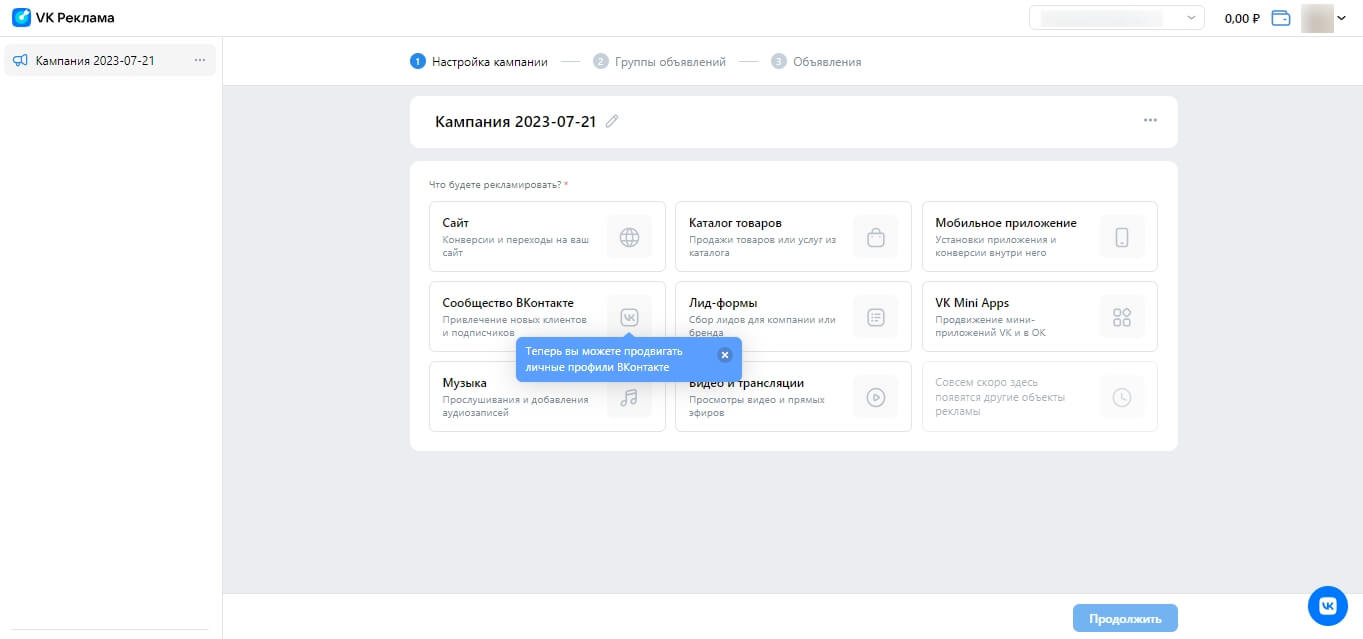Click the phone icon for Мобильное приложение

point(1121,237)
